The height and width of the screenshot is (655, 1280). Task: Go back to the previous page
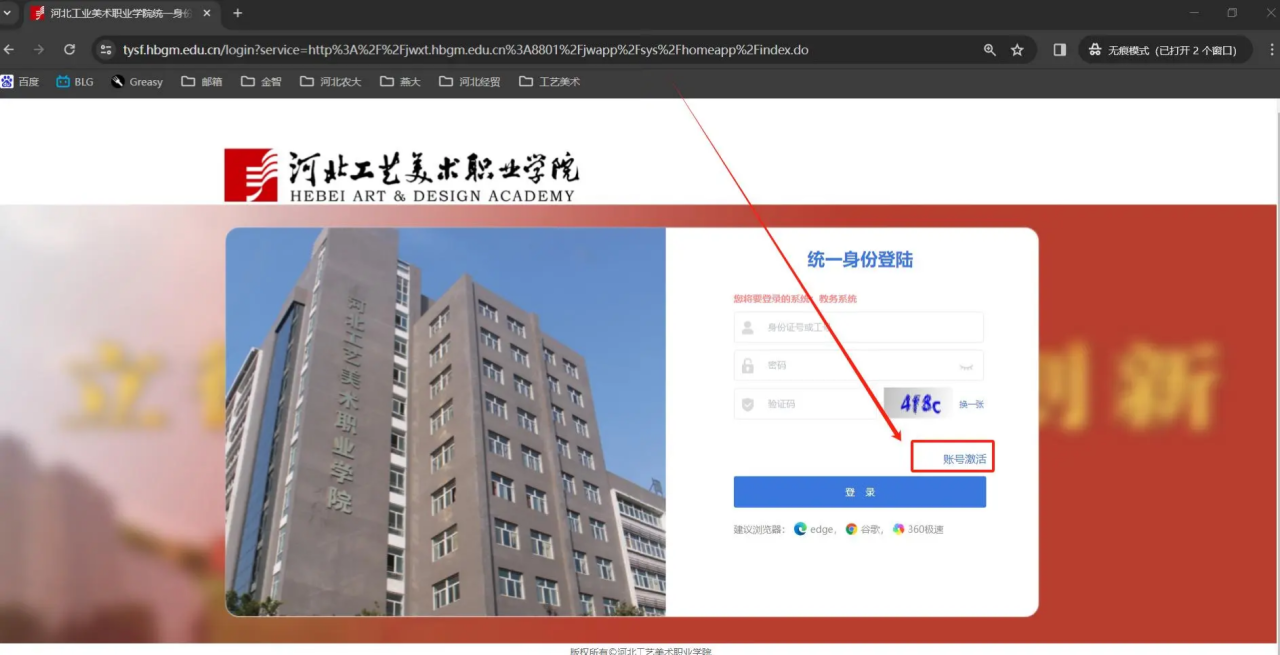coord(9,50)
